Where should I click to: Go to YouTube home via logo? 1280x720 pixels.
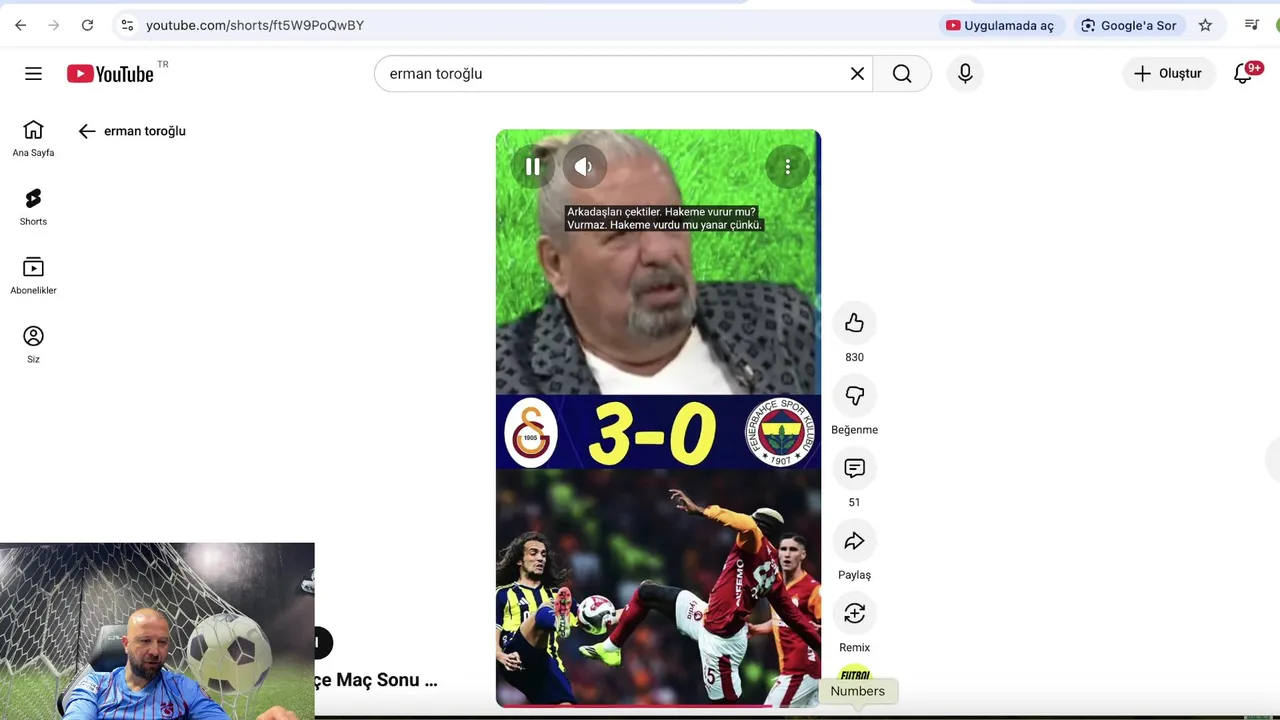(110, 73)
